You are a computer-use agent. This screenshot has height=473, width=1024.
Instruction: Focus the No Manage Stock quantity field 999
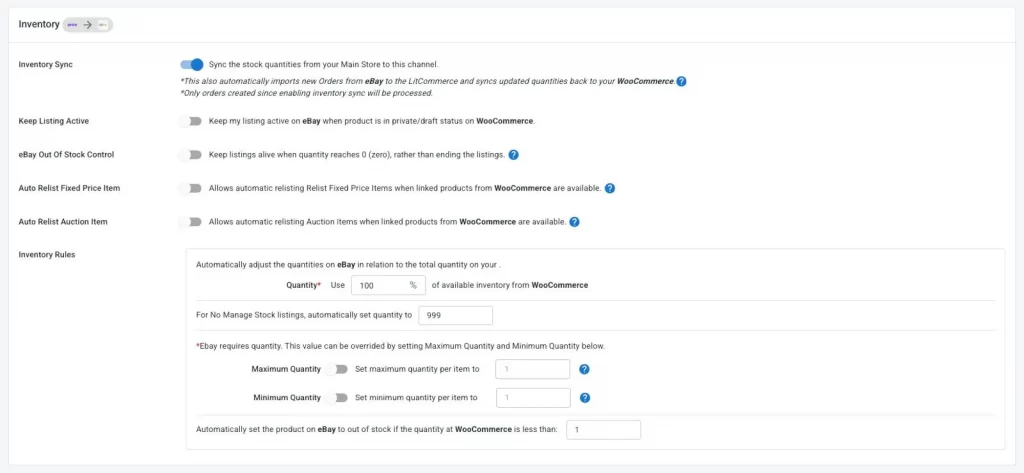coord(455,315)
